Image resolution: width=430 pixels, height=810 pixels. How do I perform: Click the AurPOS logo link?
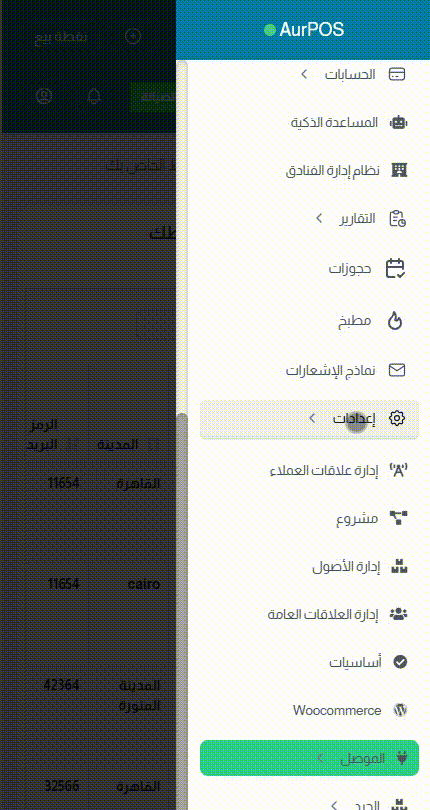point(304,30)
